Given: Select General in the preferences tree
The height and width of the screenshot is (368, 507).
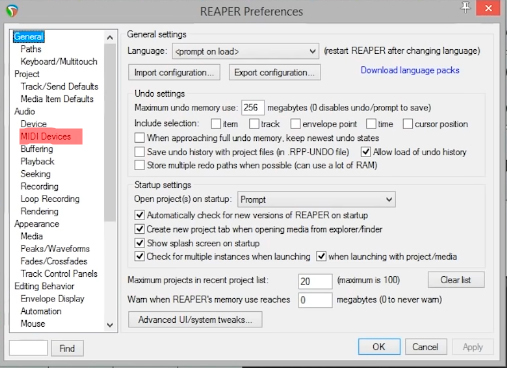Looking at the screenshot, I should [29, 37].
